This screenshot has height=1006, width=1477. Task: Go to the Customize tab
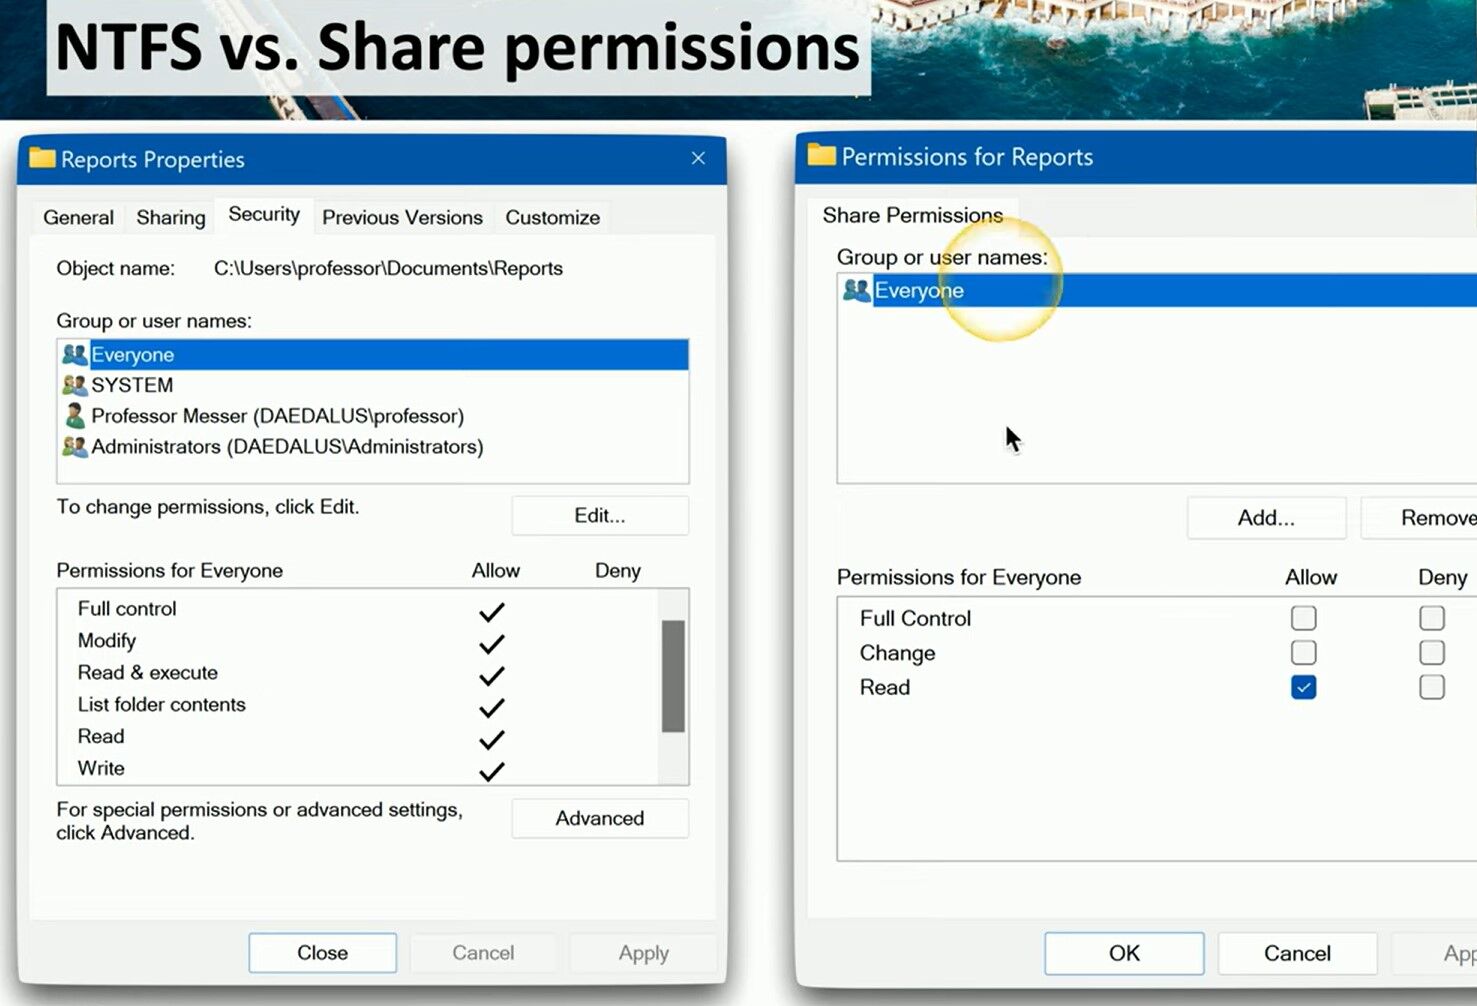pos(552,218)
